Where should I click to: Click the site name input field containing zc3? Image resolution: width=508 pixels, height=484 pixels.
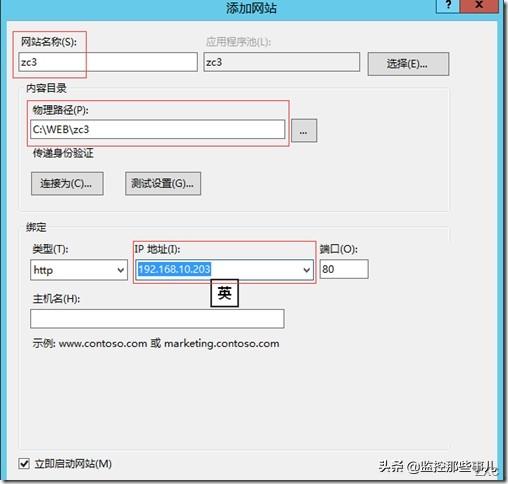[x=108, y=62]
